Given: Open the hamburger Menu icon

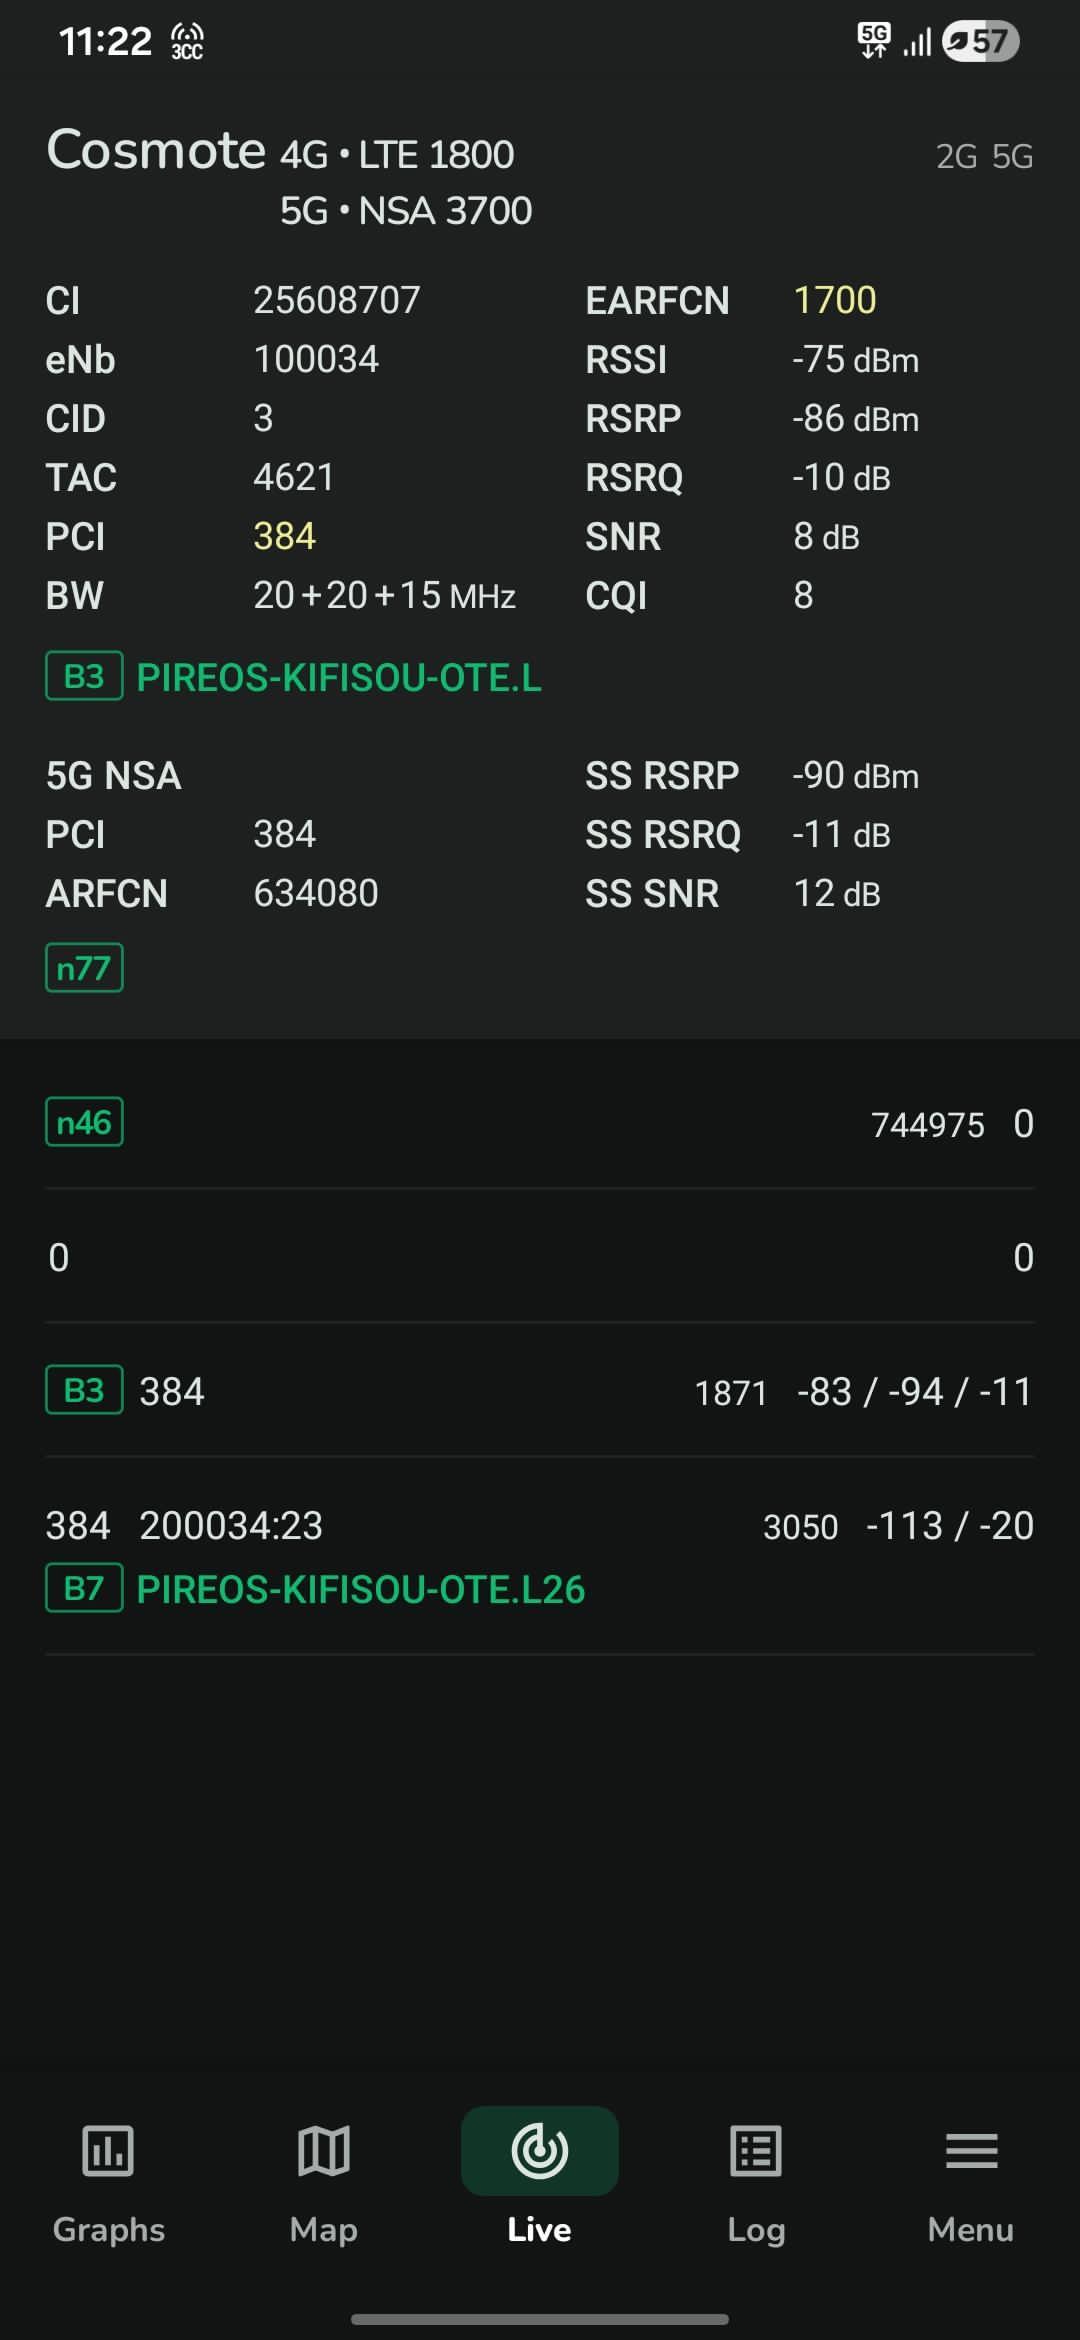Looking at the screenshot, I should [x=972, y=2150].
